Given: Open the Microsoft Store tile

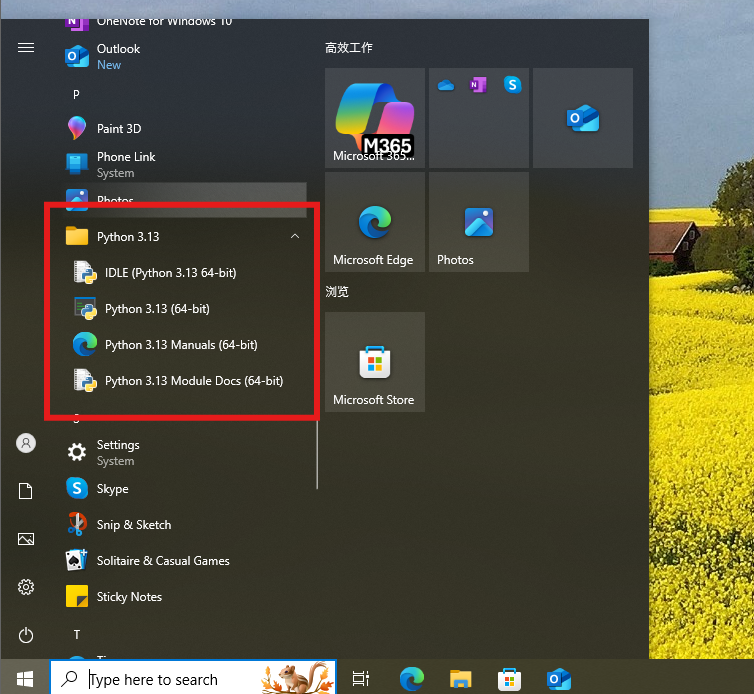Looking at the screenshot, I should [x=374, y=362].
